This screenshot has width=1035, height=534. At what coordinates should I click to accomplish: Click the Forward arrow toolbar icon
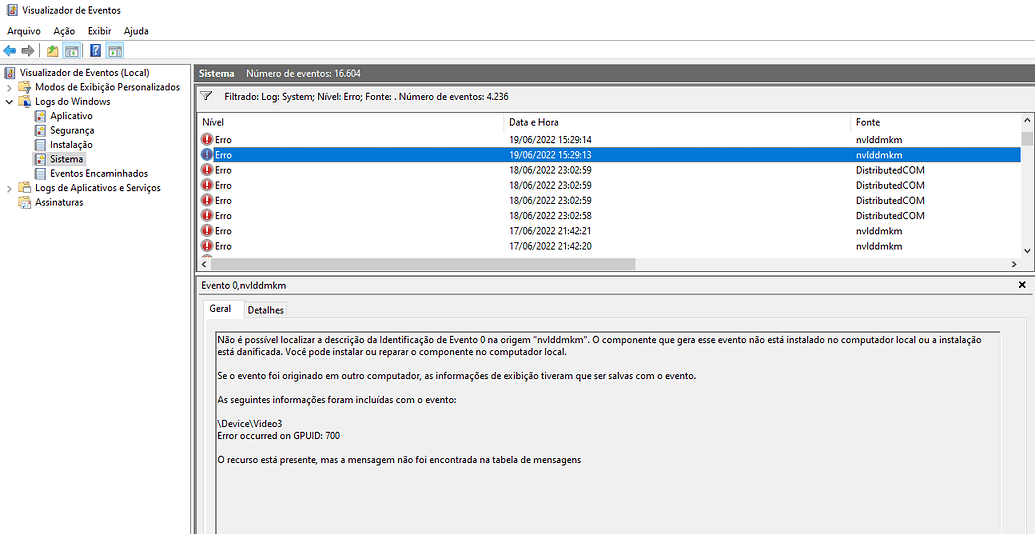(x=28, y=51)
